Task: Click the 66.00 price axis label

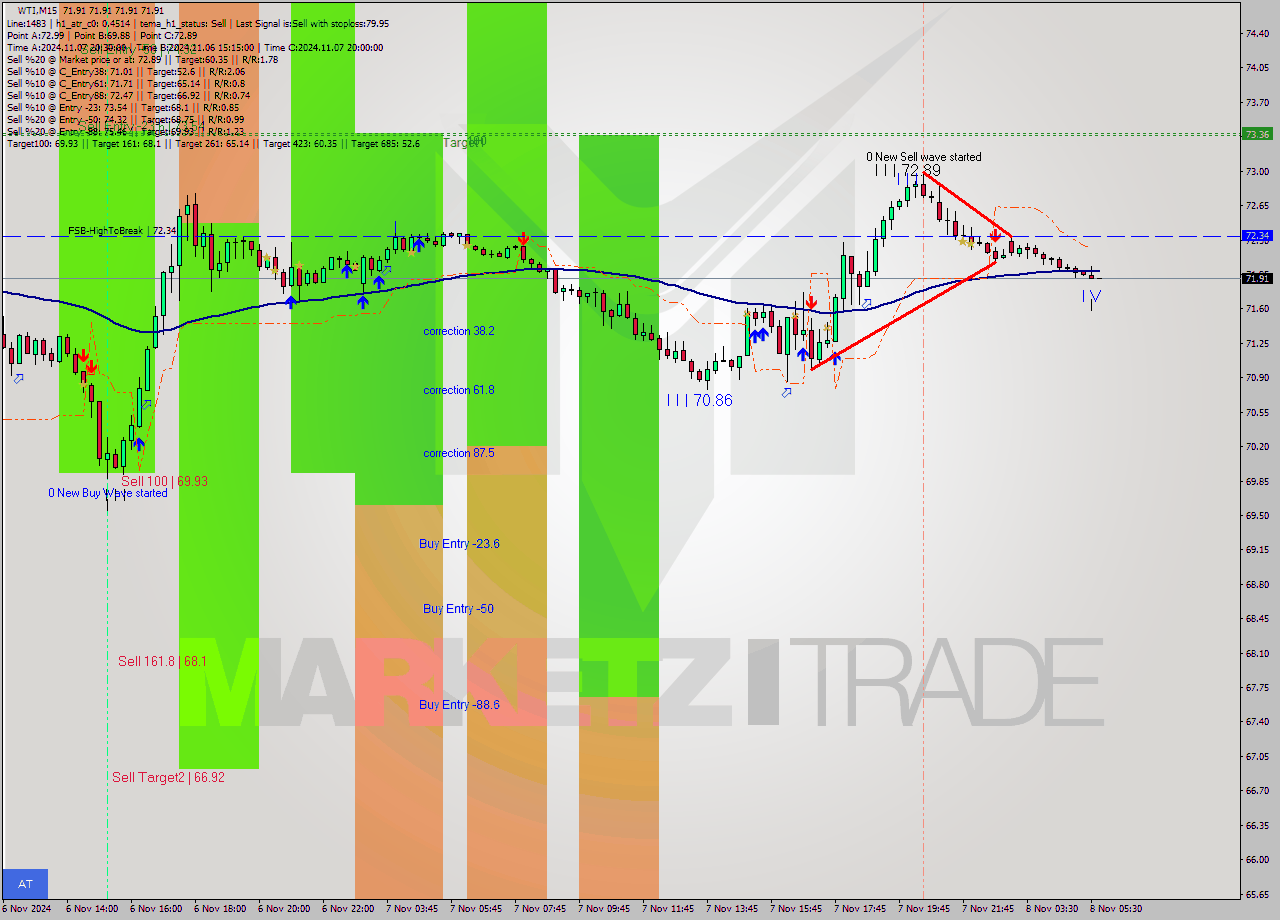Action: (1257, 860)
